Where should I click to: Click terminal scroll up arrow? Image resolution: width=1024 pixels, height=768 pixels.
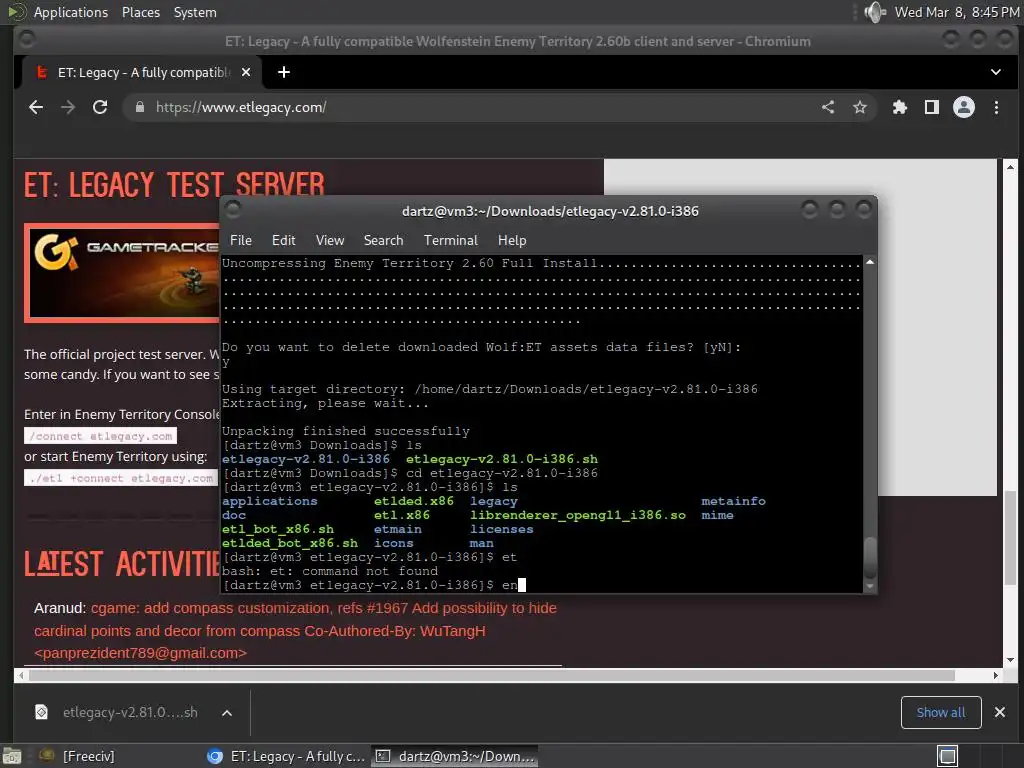[x=870, y=262]
